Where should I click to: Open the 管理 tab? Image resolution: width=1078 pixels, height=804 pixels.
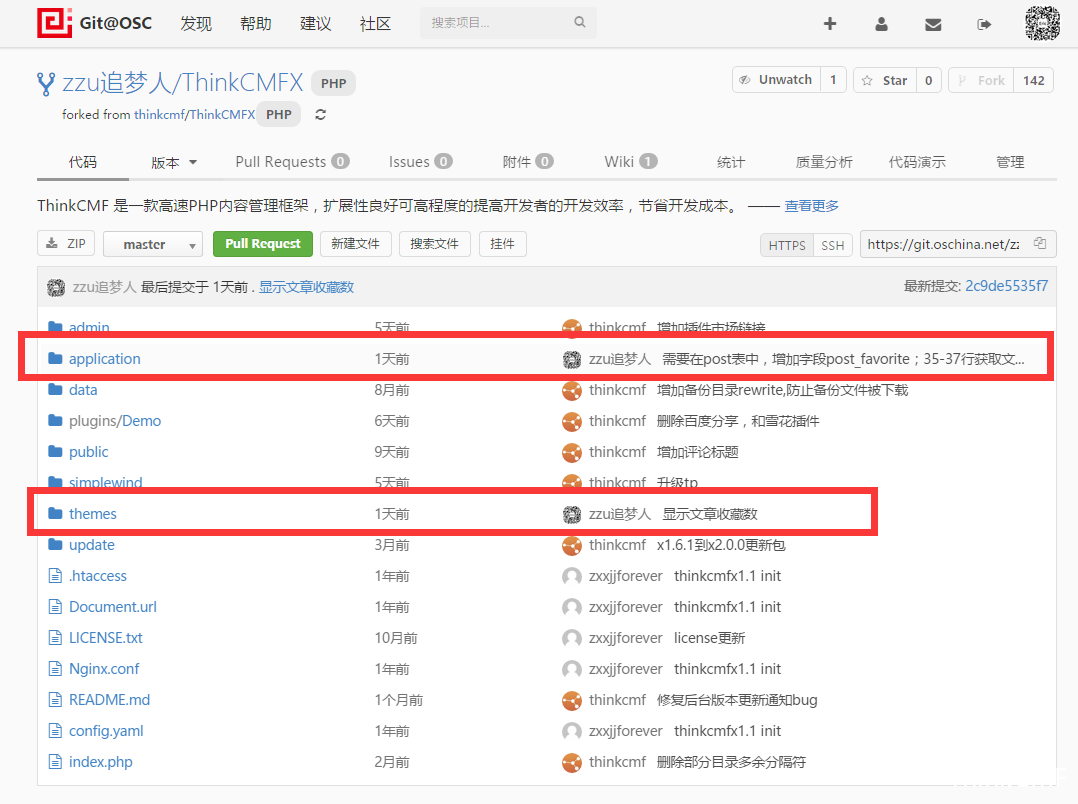1010,162
